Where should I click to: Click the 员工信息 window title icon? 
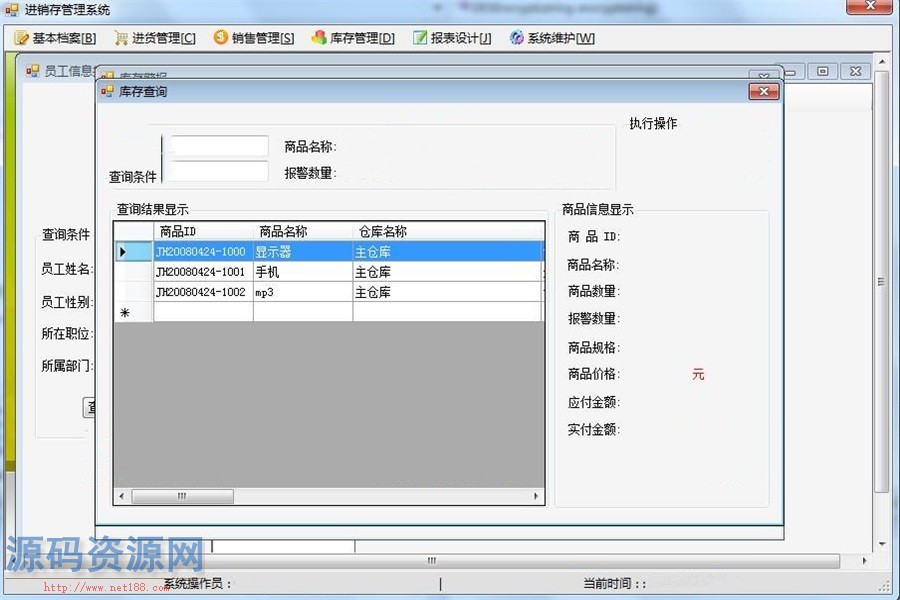[33, 71]
